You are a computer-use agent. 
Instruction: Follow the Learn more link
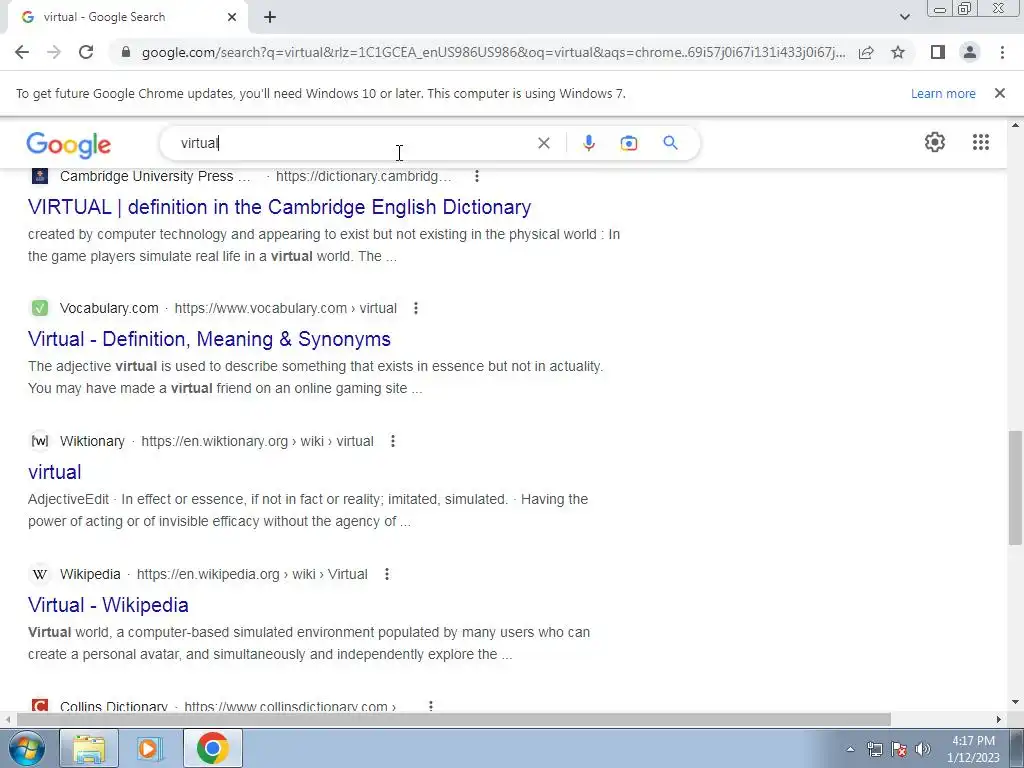pos(943,93)
